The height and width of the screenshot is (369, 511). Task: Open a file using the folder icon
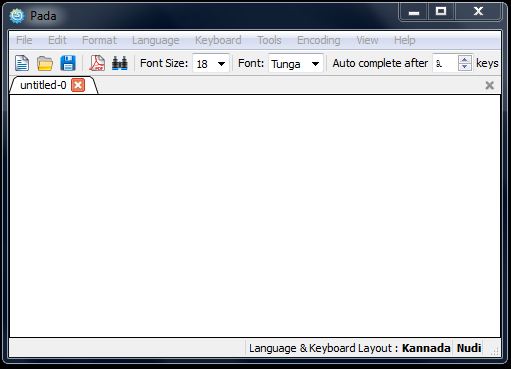pyautogui.click(x=45, y=63)
